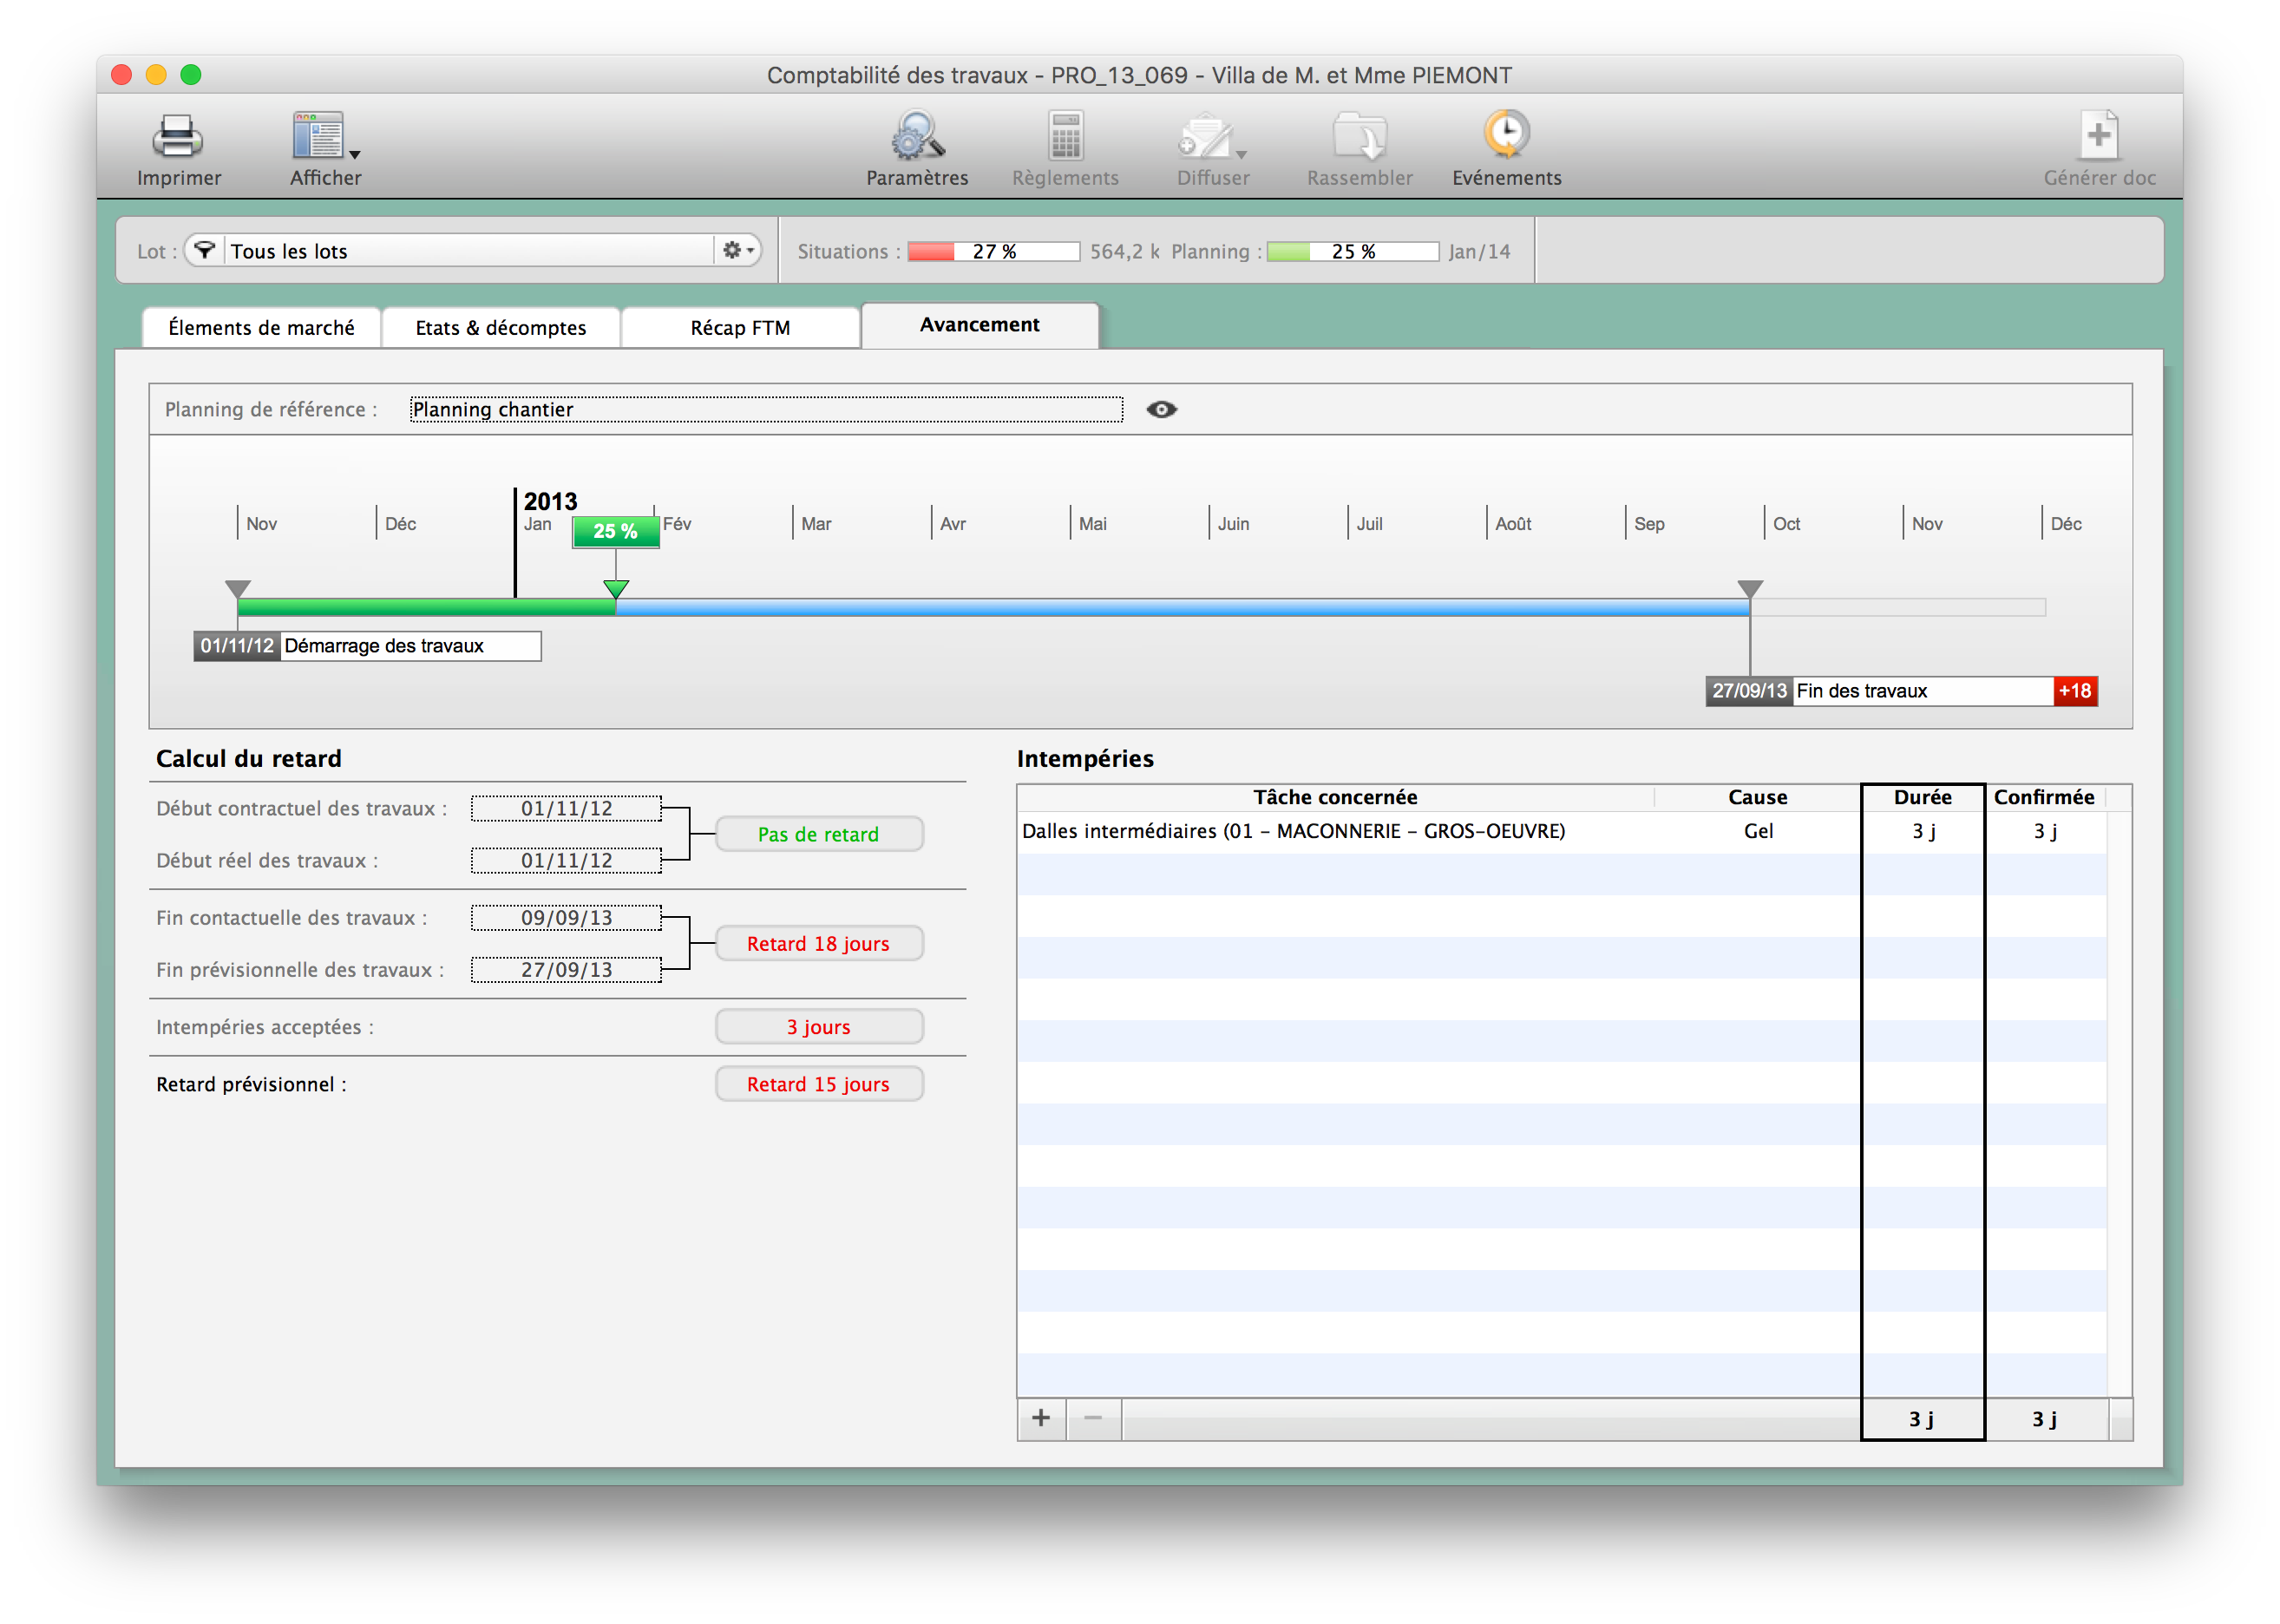The width and height of the screenshot is (2280, 1624).
Task: Click Fin prévisionnelle date 27/09/13 field
Action: coord(566,969)
